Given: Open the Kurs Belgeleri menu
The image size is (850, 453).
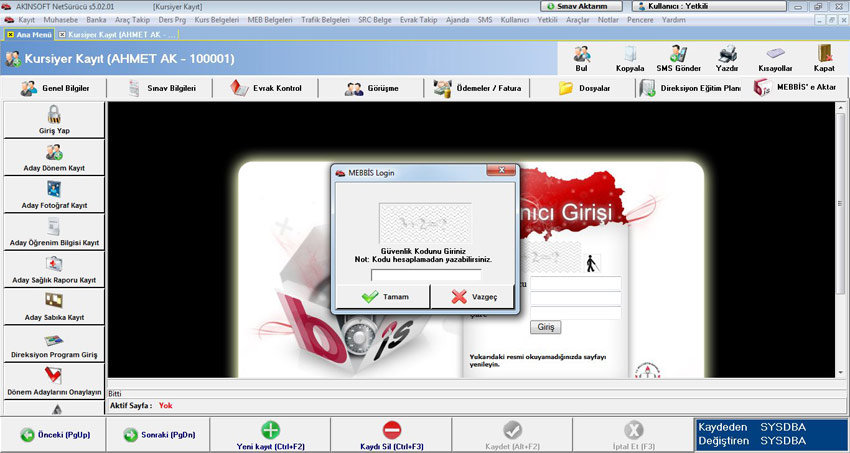Looking at the screenshot, I should pos(217,20).
